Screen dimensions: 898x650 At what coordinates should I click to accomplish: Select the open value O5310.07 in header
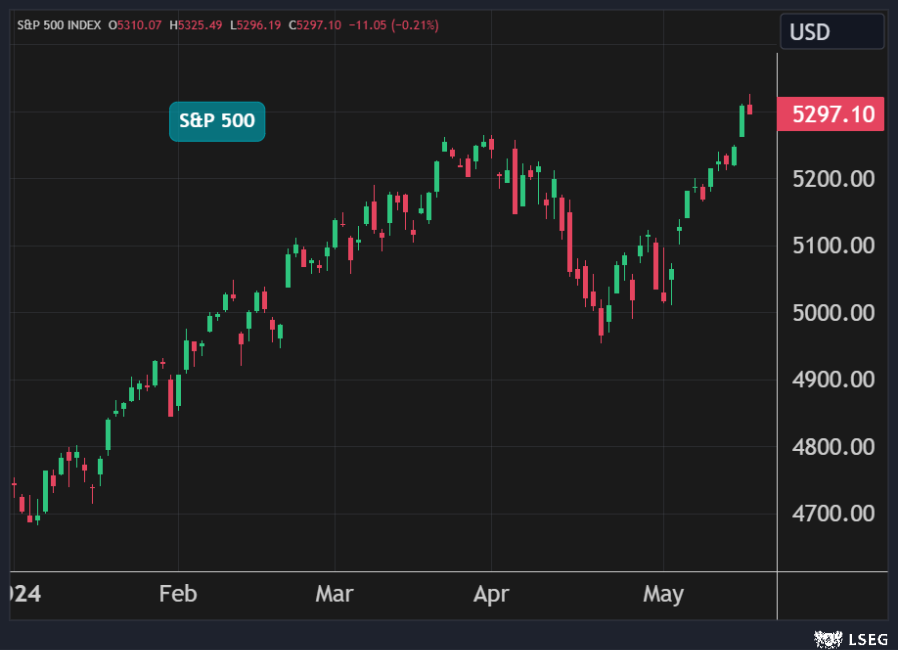click(138, 23)
